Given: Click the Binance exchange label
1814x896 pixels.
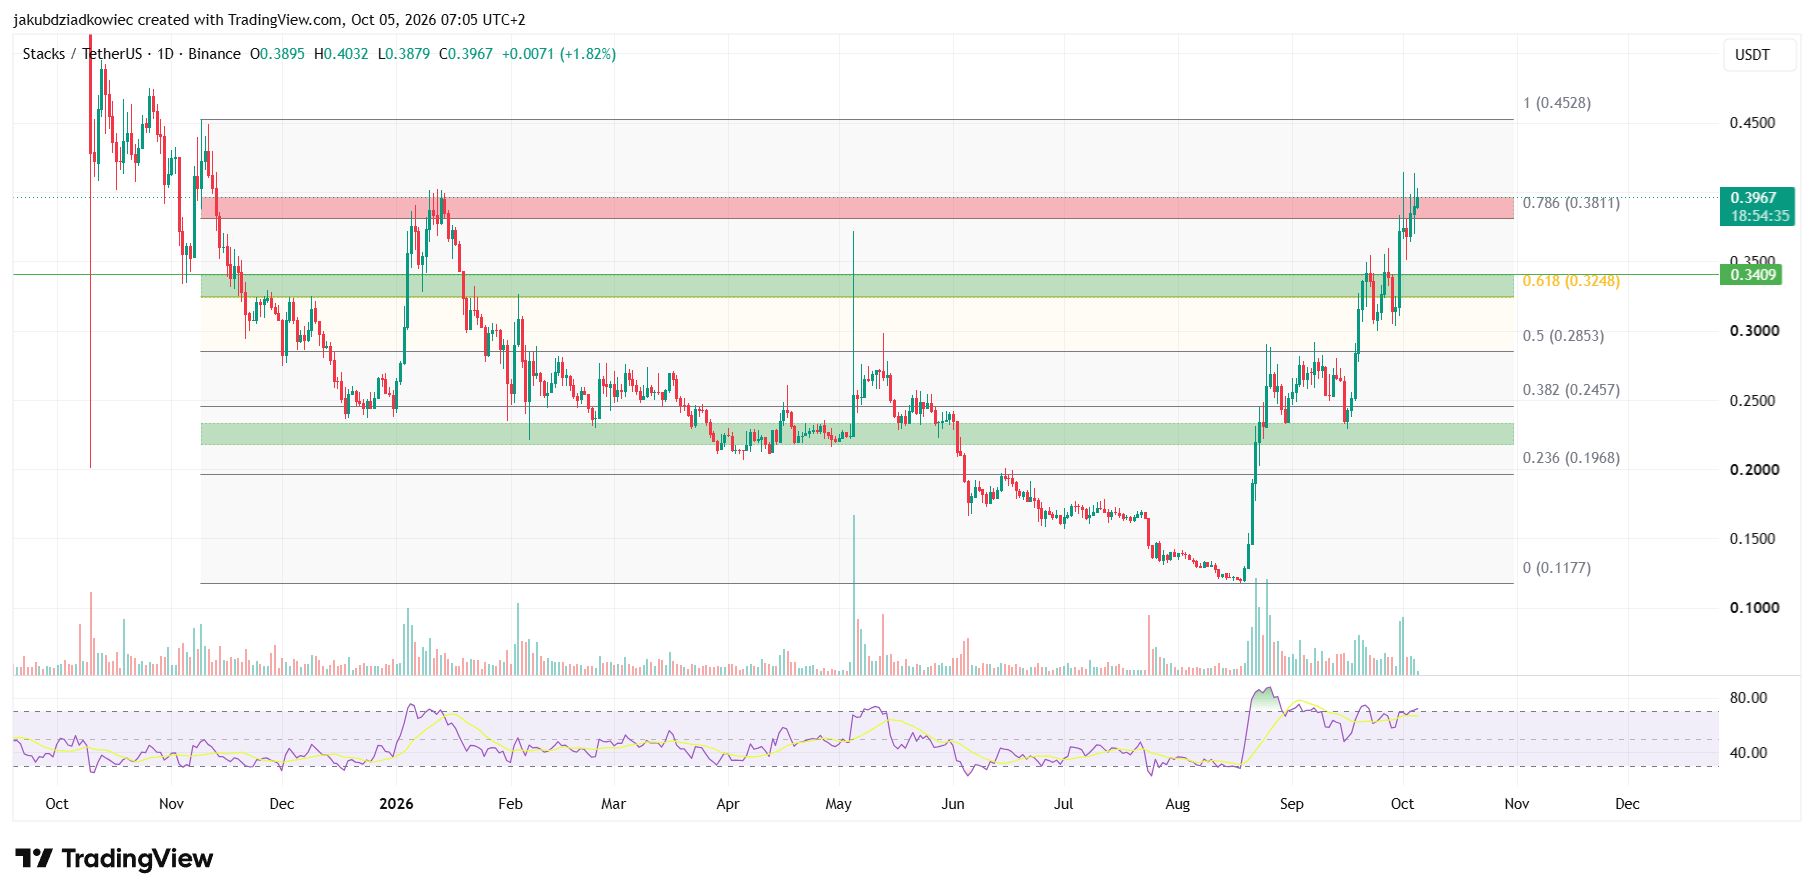Looking at the screenshot, I should [x=214, y=54].
